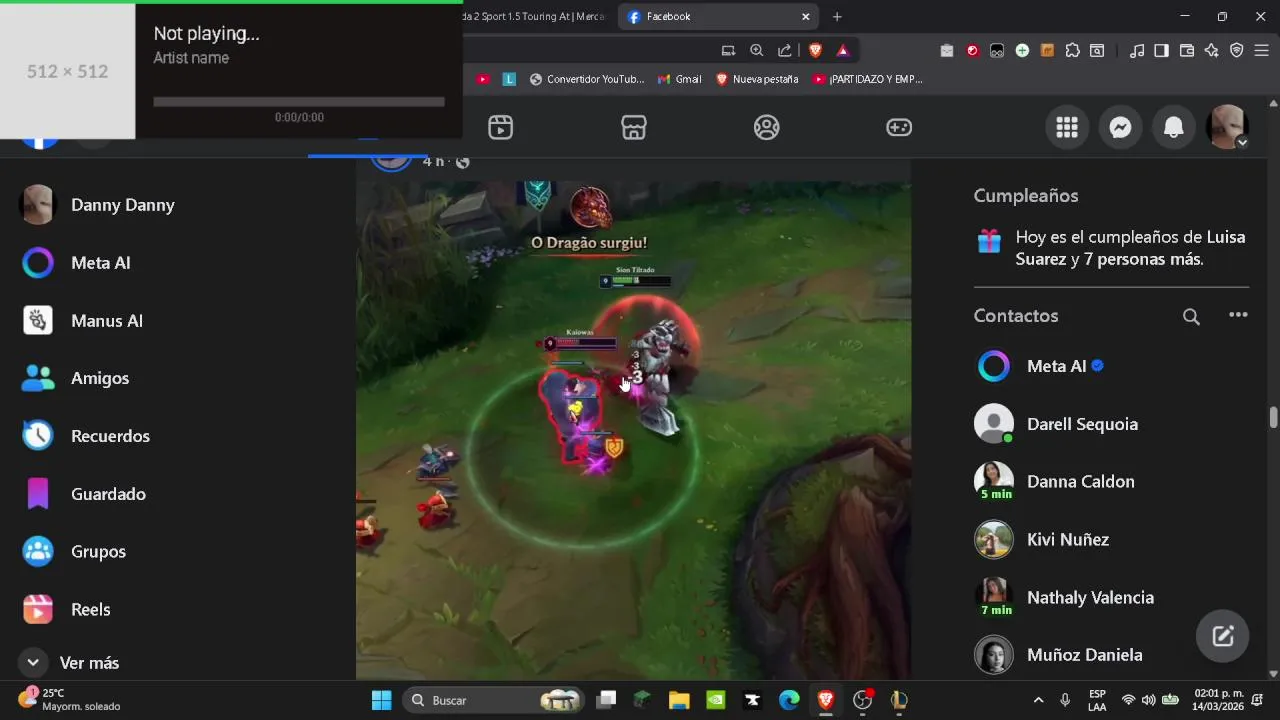Start new message with compose button
Image resolution: width=1280 pixels, height=720 pixels.
[x=1223, y=636]
